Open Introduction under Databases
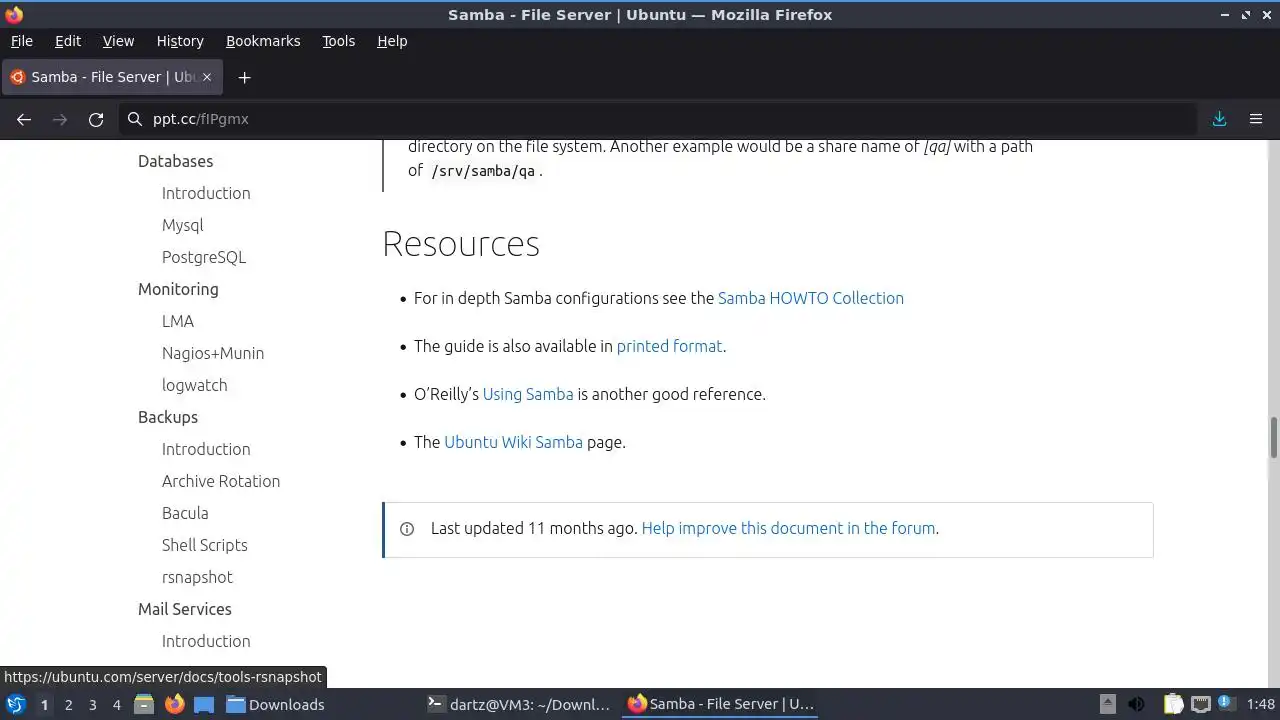This screenshot has height=720, width=1280. tap(206, 193)
